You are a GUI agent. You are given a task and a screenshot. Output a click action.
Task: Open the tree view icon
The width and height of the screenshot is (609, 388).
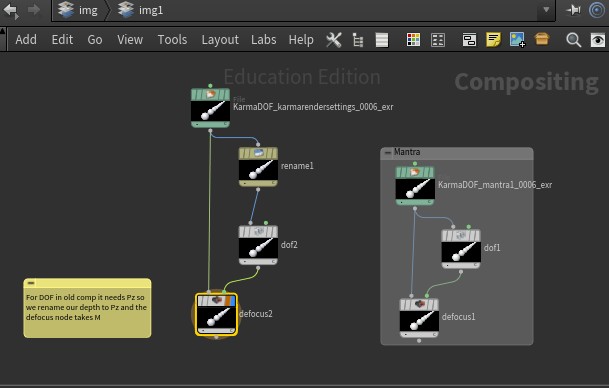[358, 40]
